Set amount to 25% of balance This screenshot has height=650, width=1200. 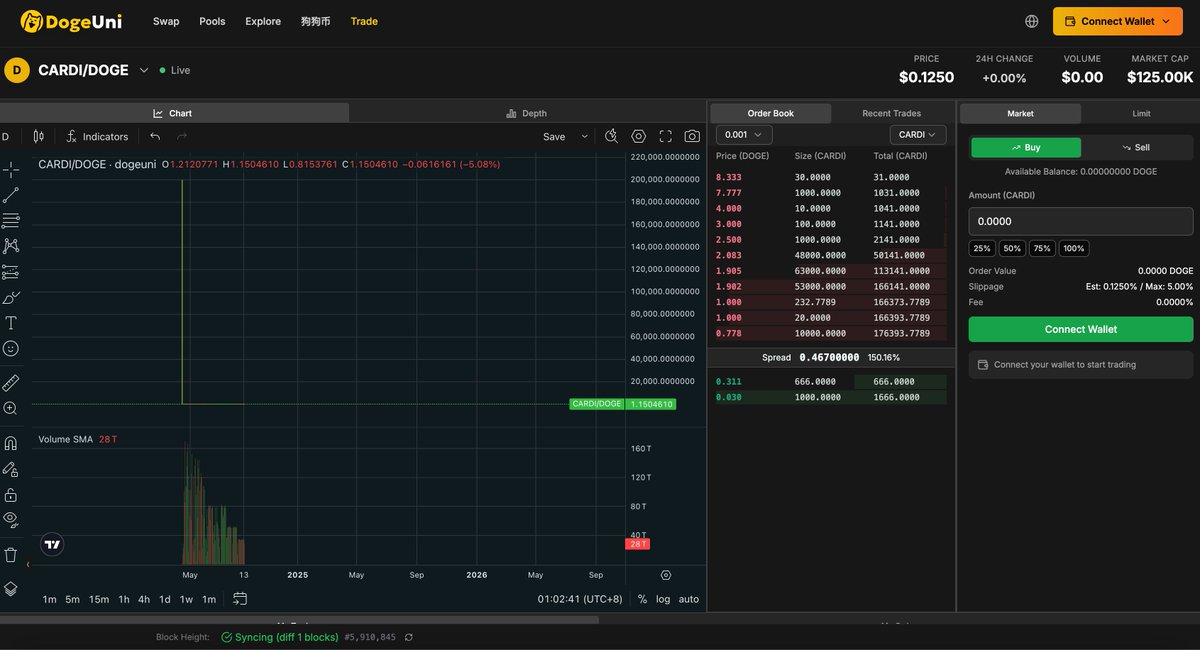click(982, 248)
